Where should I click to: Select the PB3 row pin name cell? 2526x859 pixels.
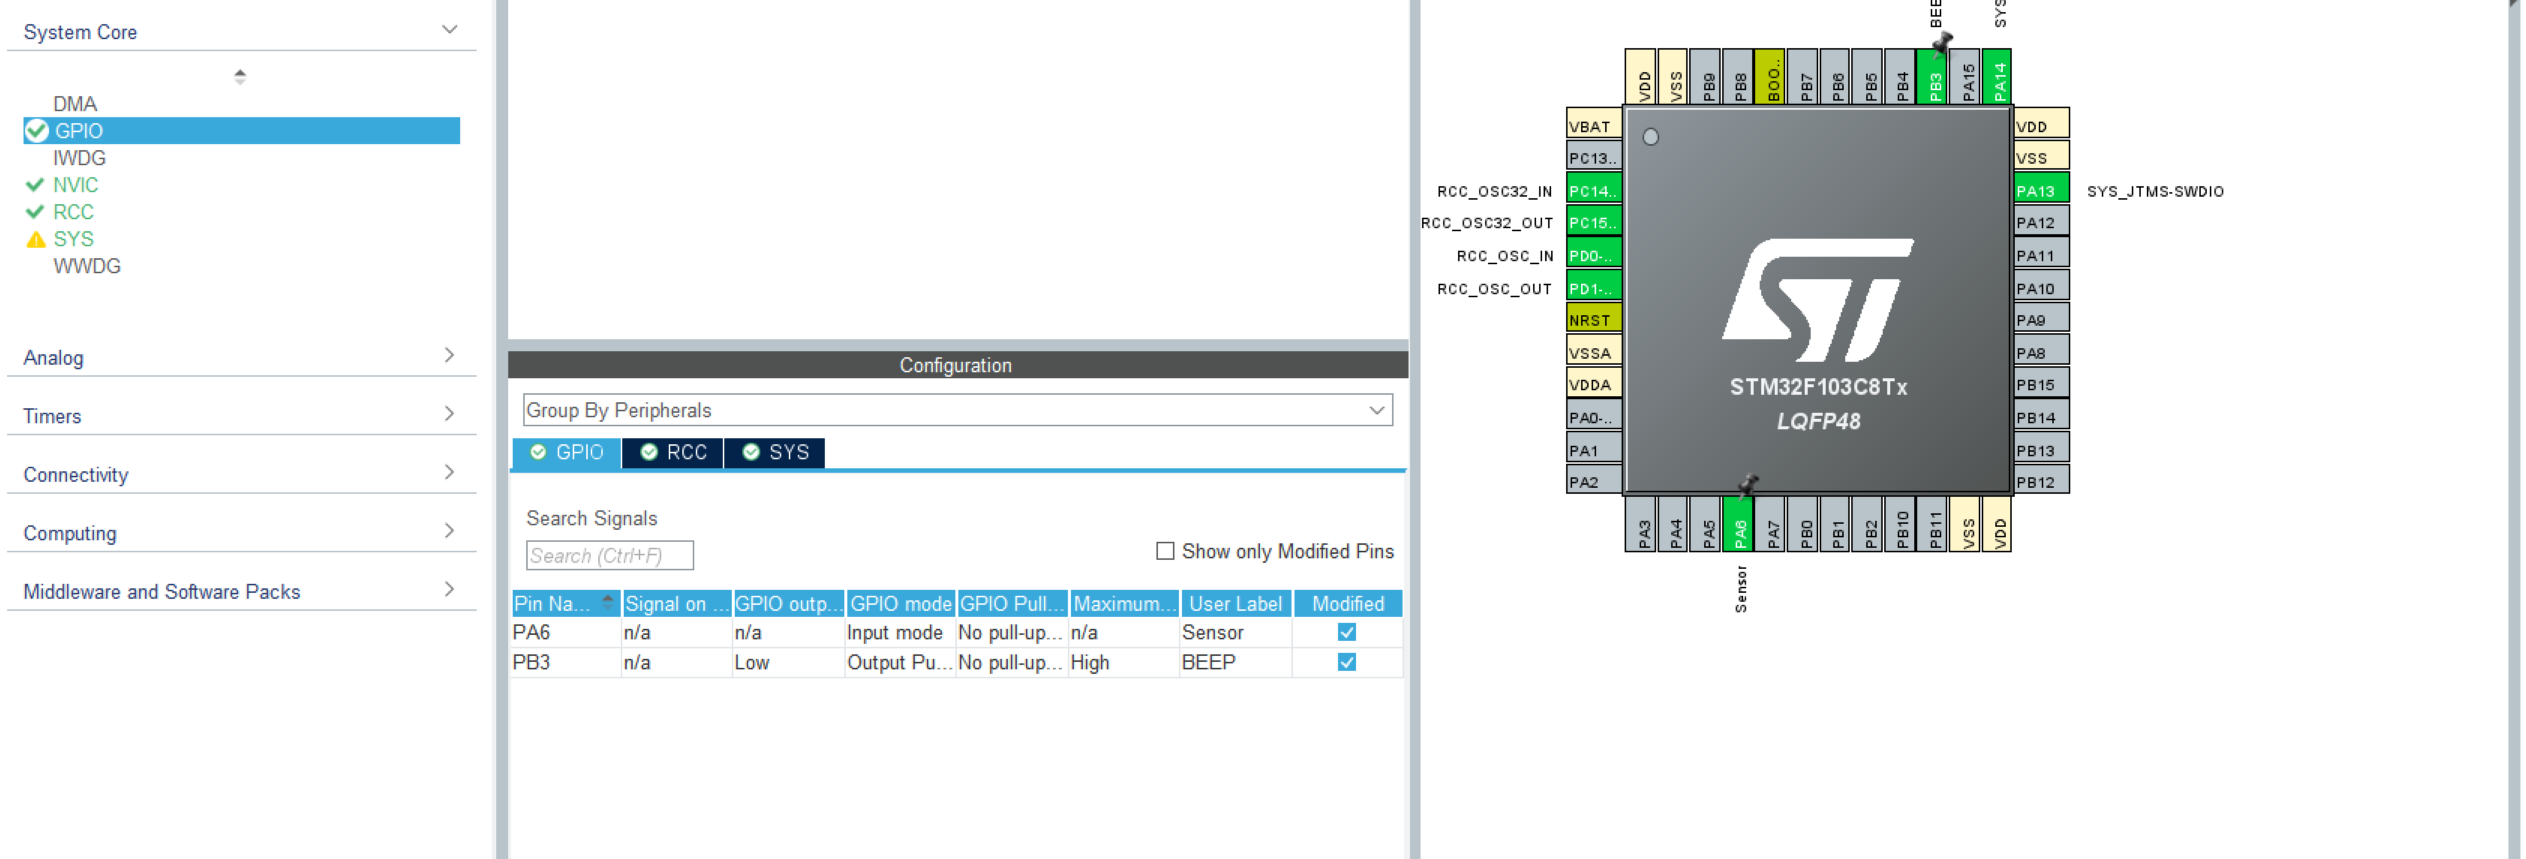(566, 663)
